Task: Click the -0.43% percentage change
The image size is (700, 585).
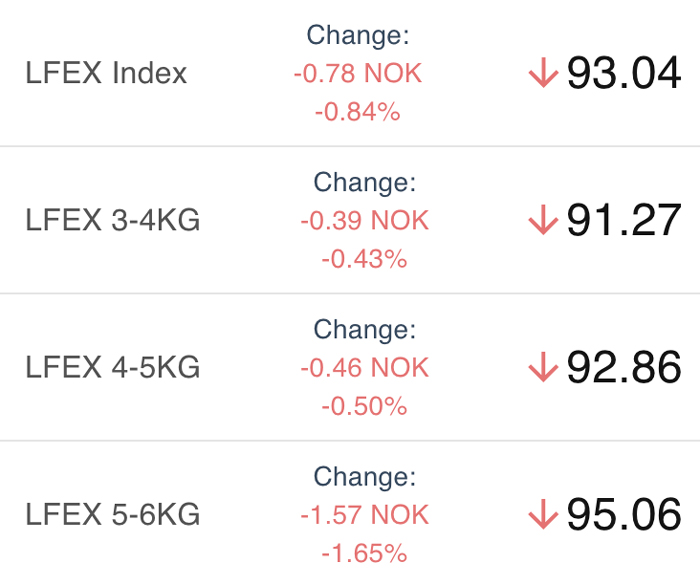Action: (x=364, y=259)
